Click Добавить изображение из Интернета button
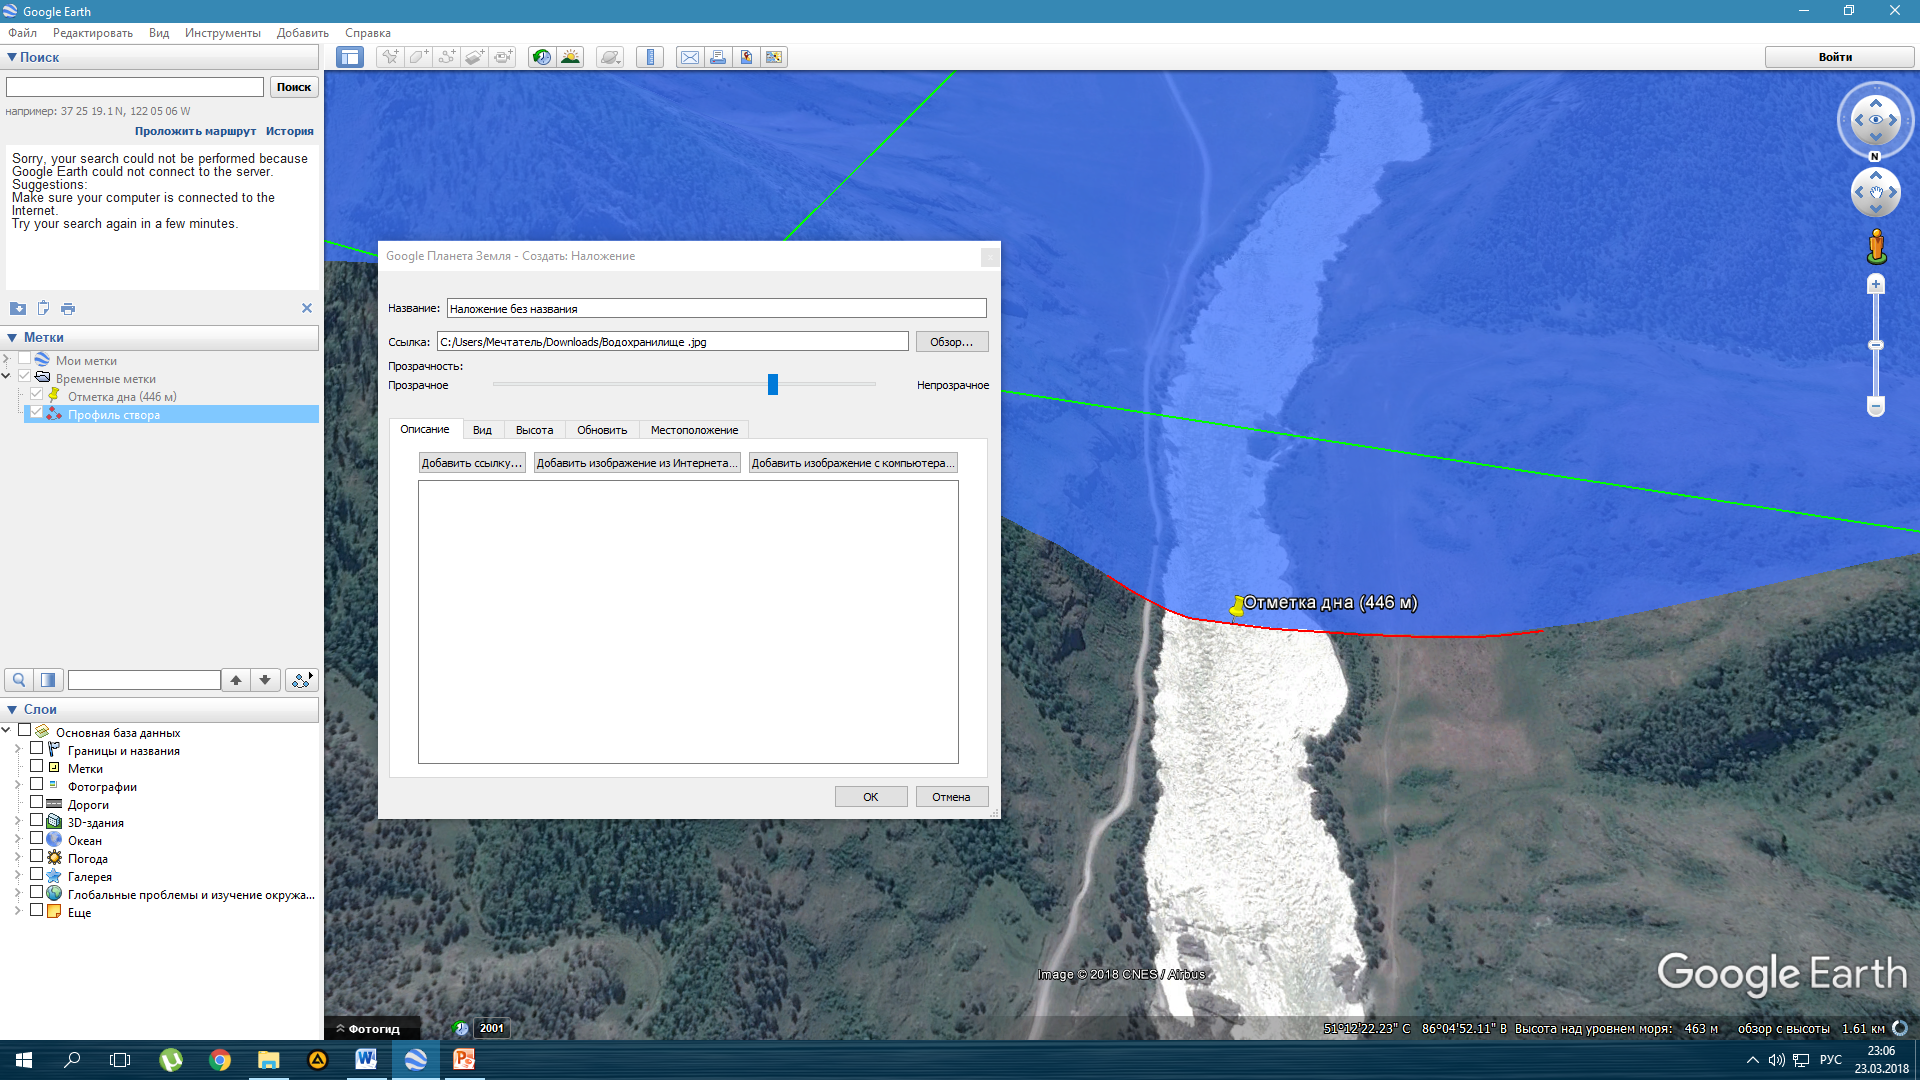 pyautogui.click(x=637, y=463)
